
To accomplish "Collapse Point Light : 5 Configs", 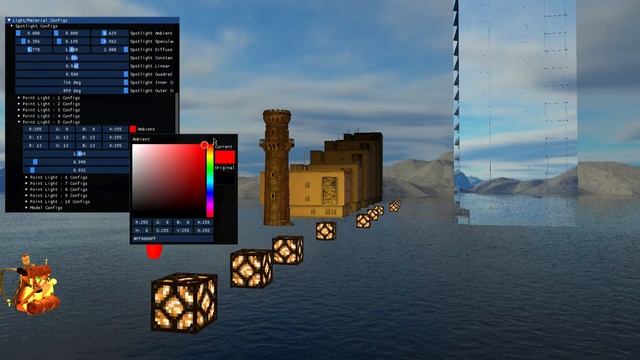I will click(x=19, y=122).
